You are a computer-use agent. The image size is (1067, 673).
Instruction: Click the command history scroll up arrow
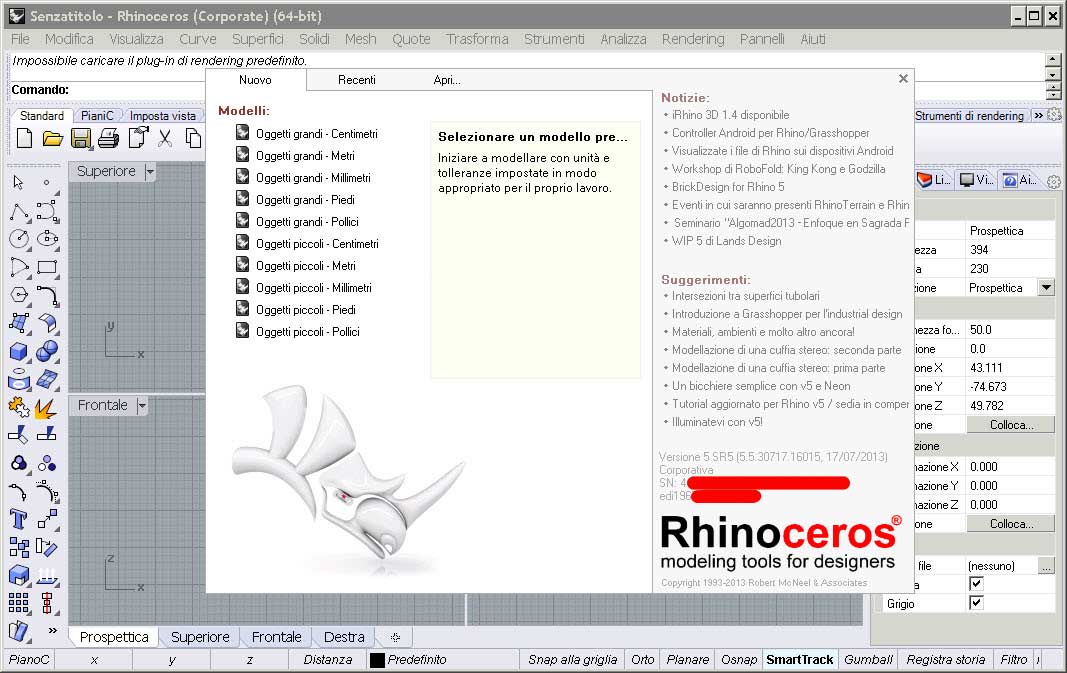tap(1053, 60)
